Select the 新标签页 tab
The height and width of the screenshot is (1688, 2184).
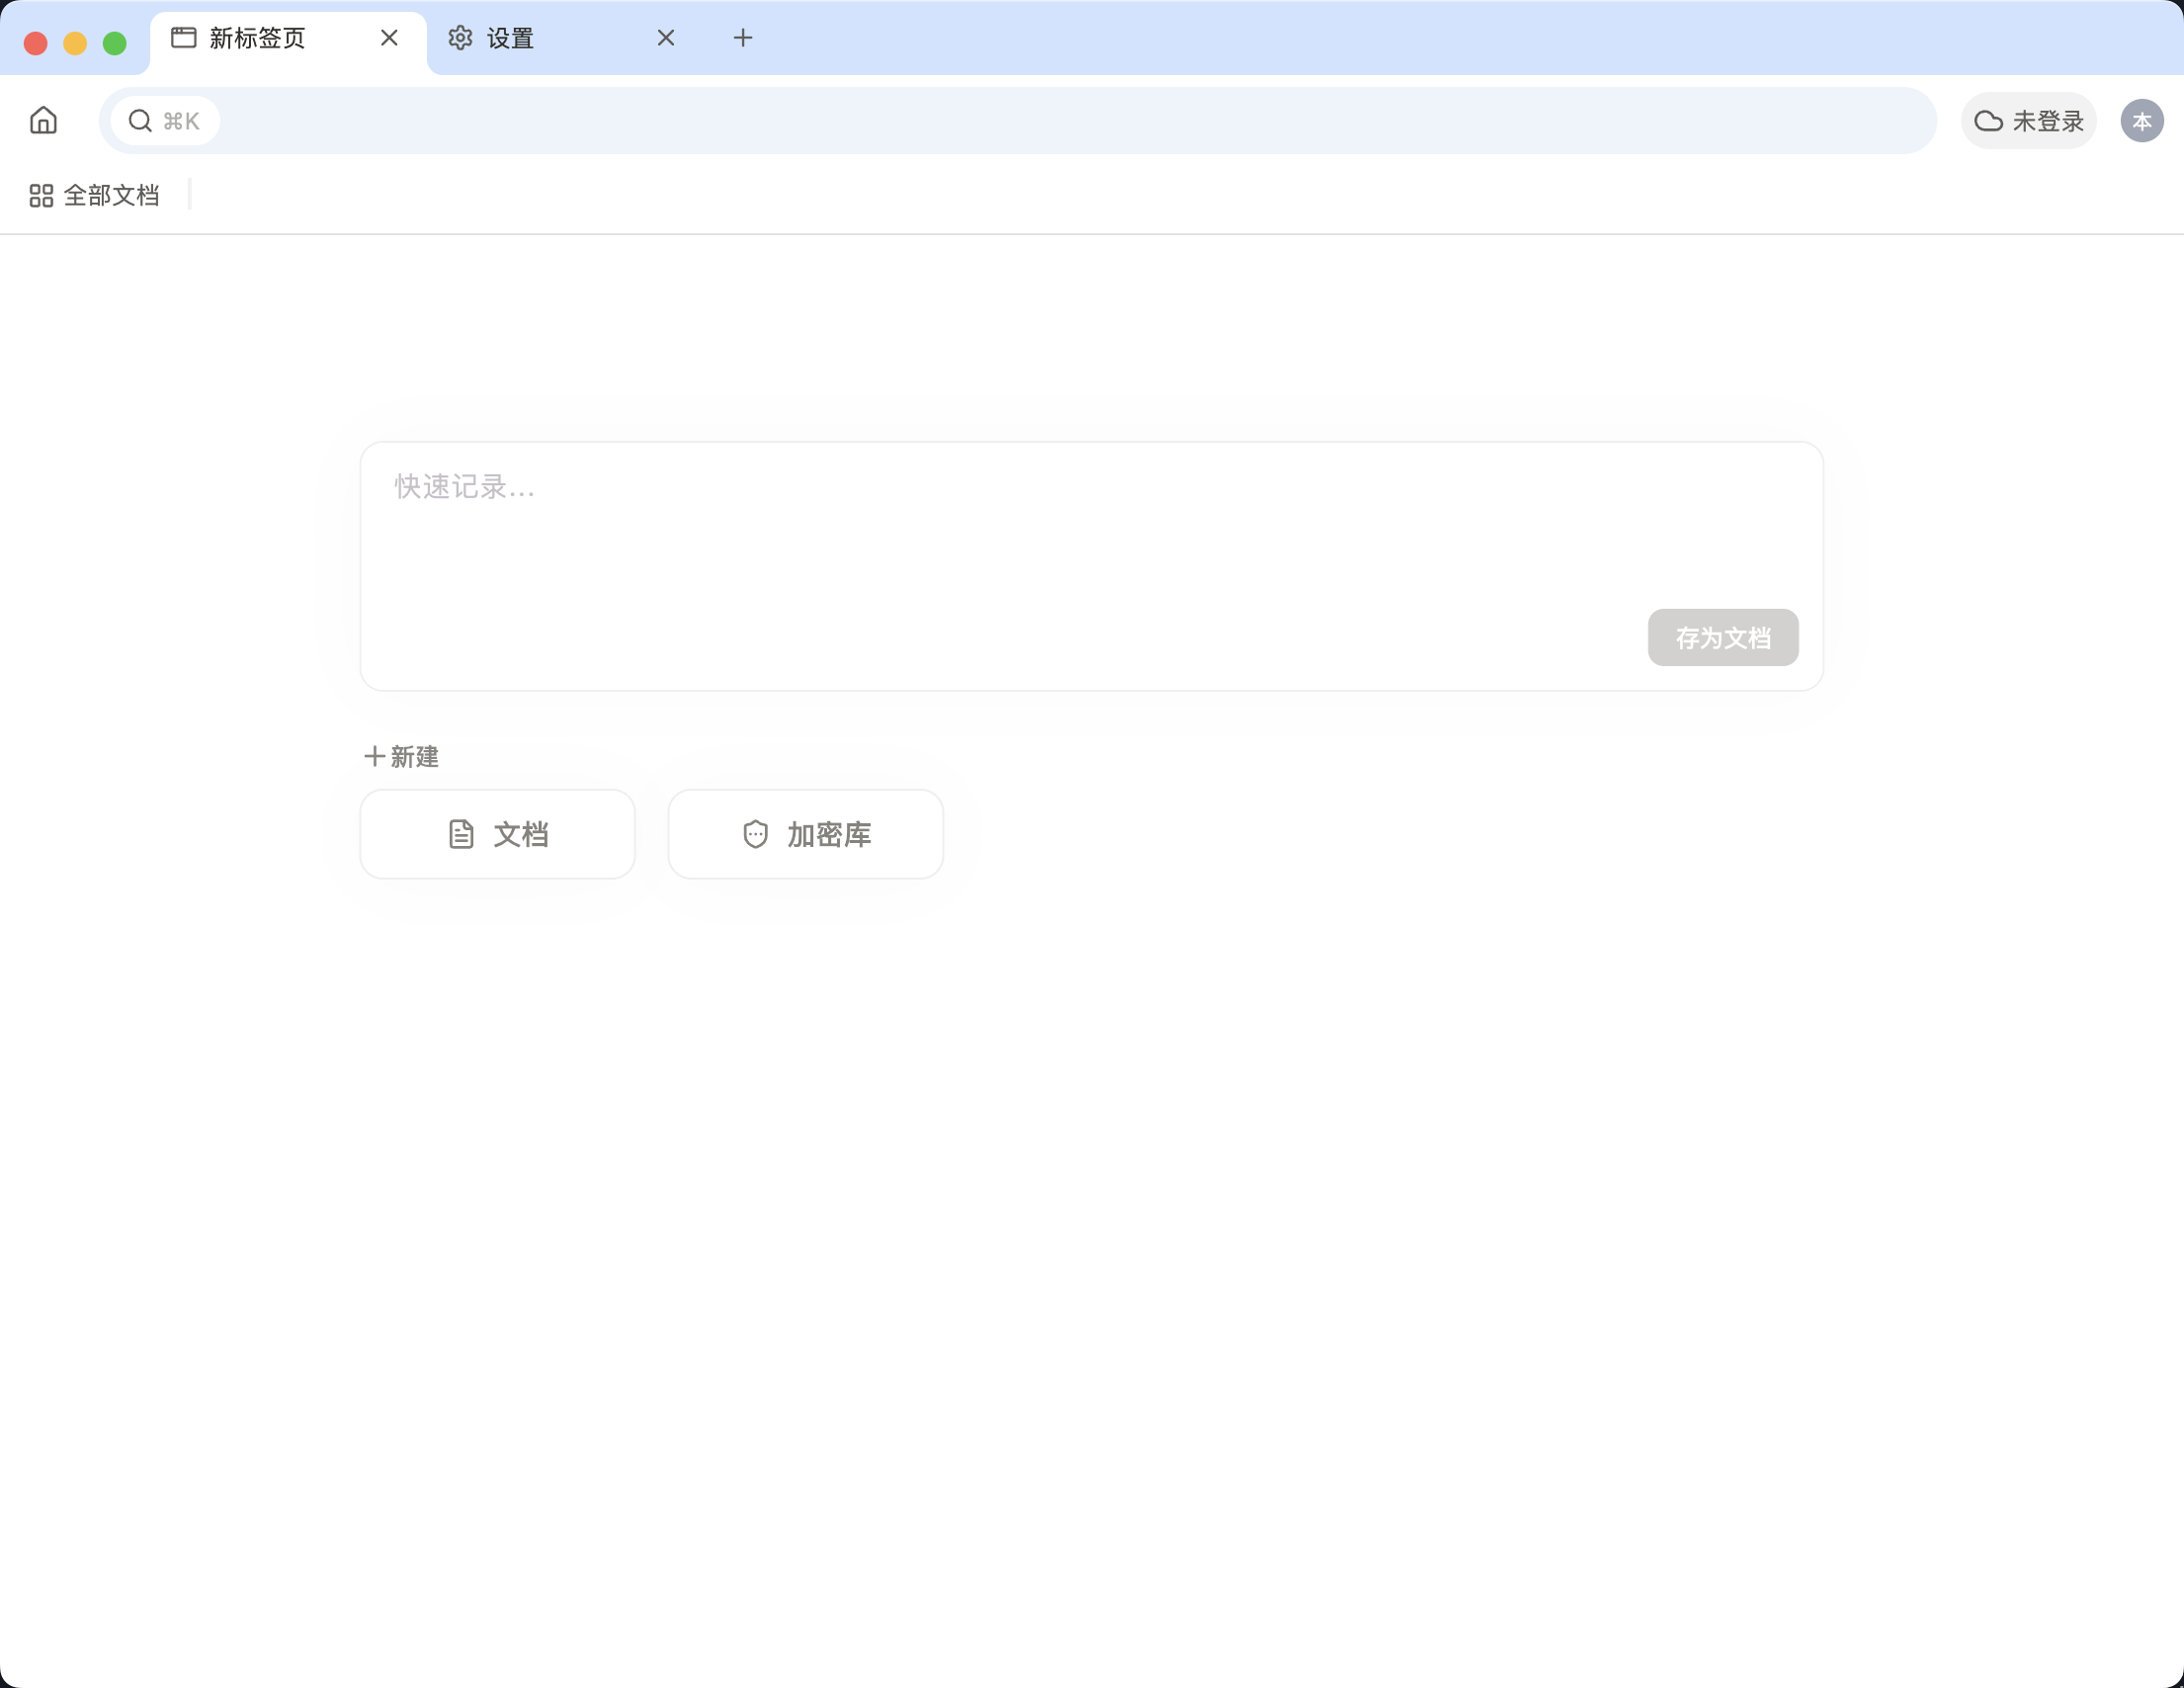(x=257, y=38)
